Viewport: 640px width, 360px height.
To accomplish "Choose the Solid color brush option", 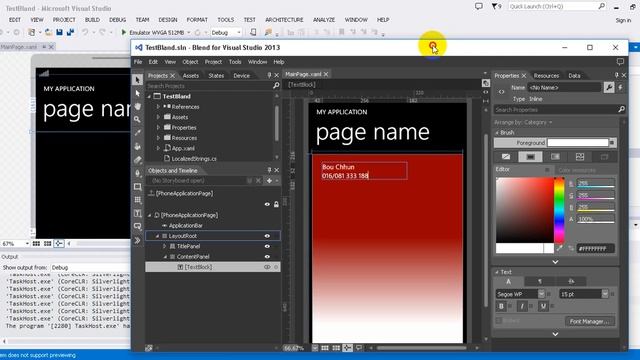I will (x=530, y=157).
